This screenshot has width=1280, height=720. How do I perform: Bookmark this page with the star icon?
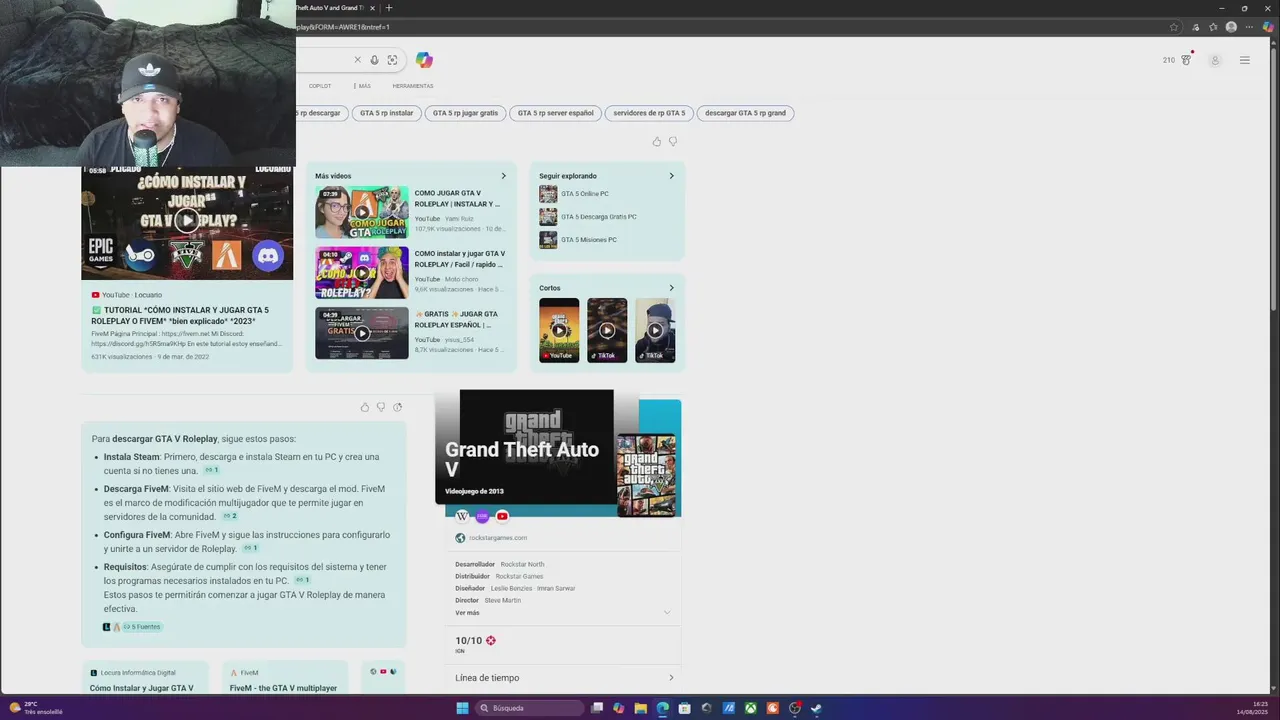(x=1174, y=27)
